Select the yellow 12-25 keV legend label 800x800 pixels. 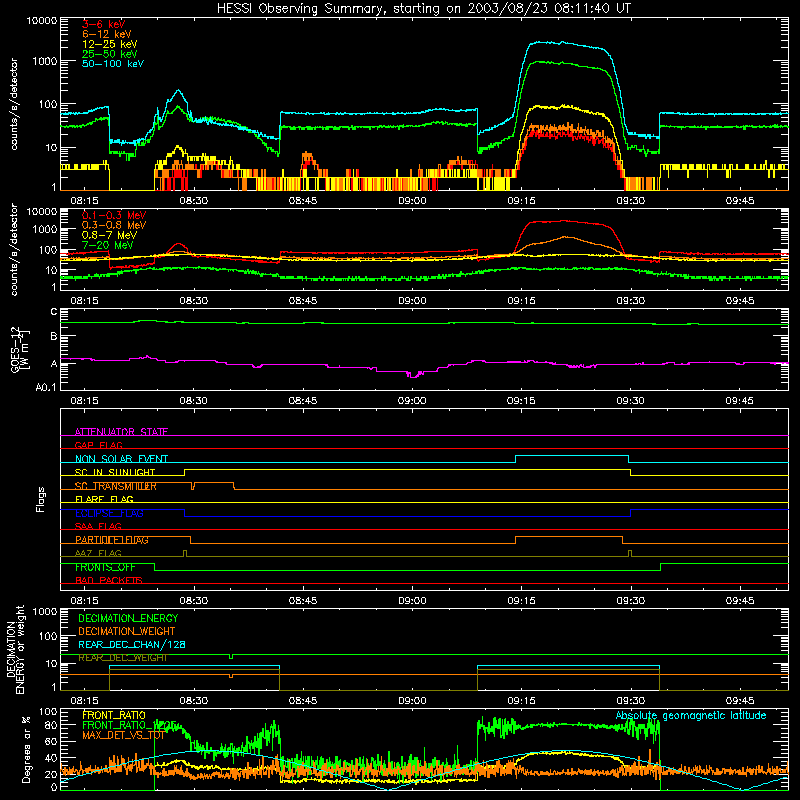(110, 44)
